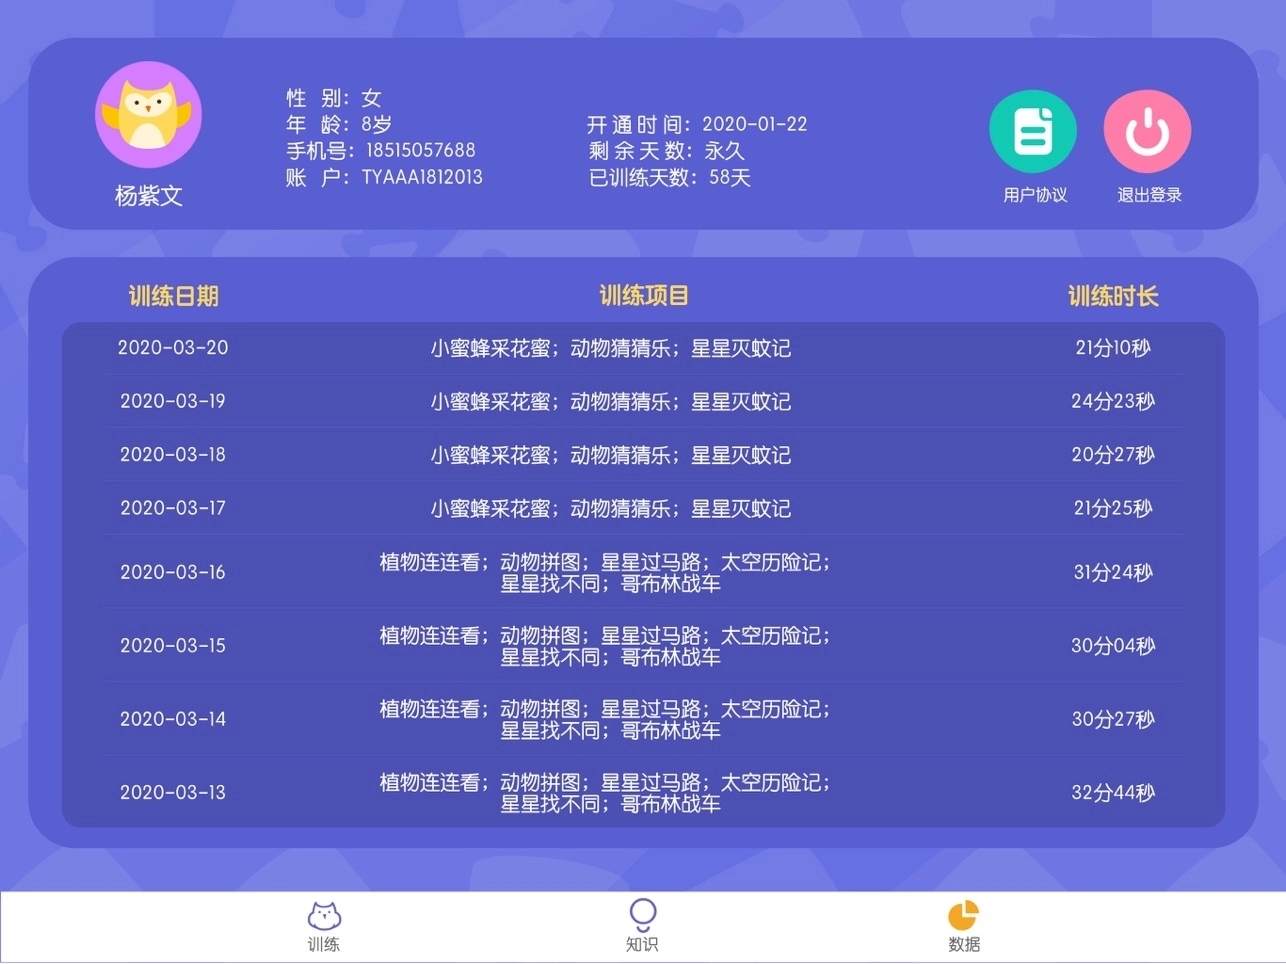The height and width of the screenshot is (964, 1286).
Task: Click the account number TYAAA1812013
Action: coord(421,177)
